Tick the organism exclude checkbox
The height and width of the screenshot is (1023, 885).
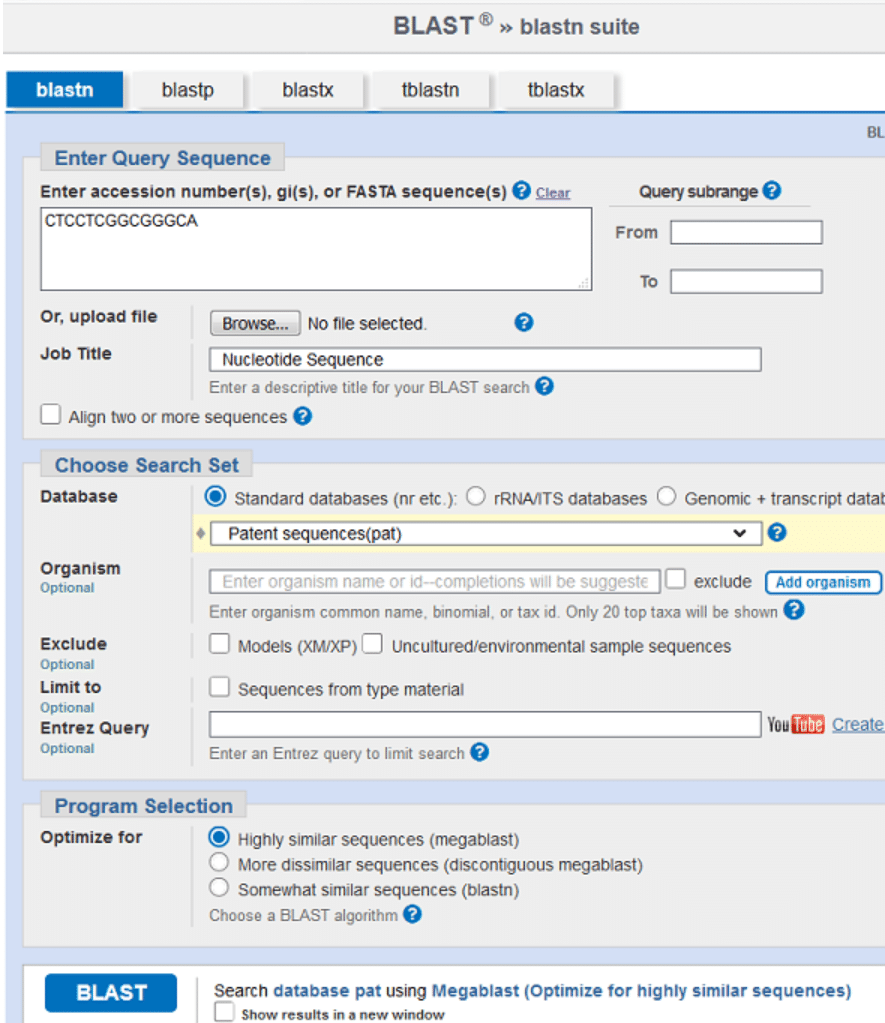(x=675, y=579)
